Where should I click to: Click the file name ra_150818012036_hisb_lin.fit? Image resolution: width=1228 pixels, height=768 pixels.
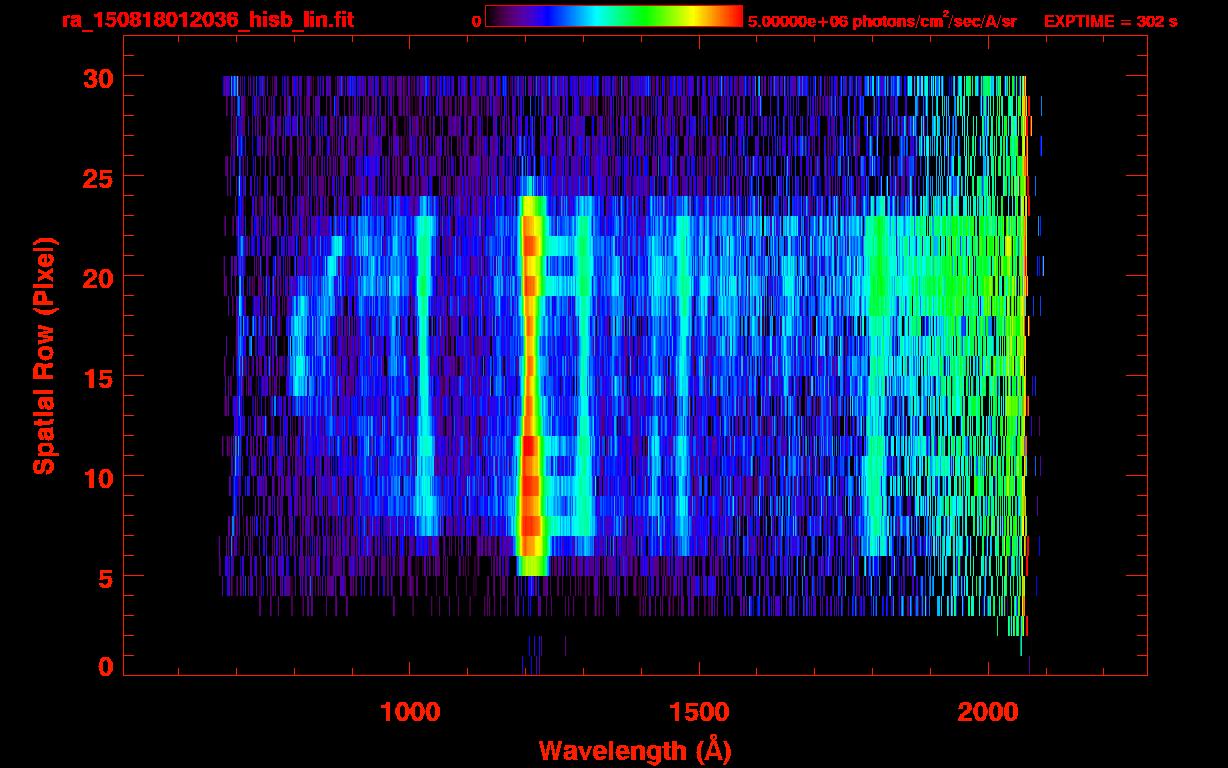(207, 20)
